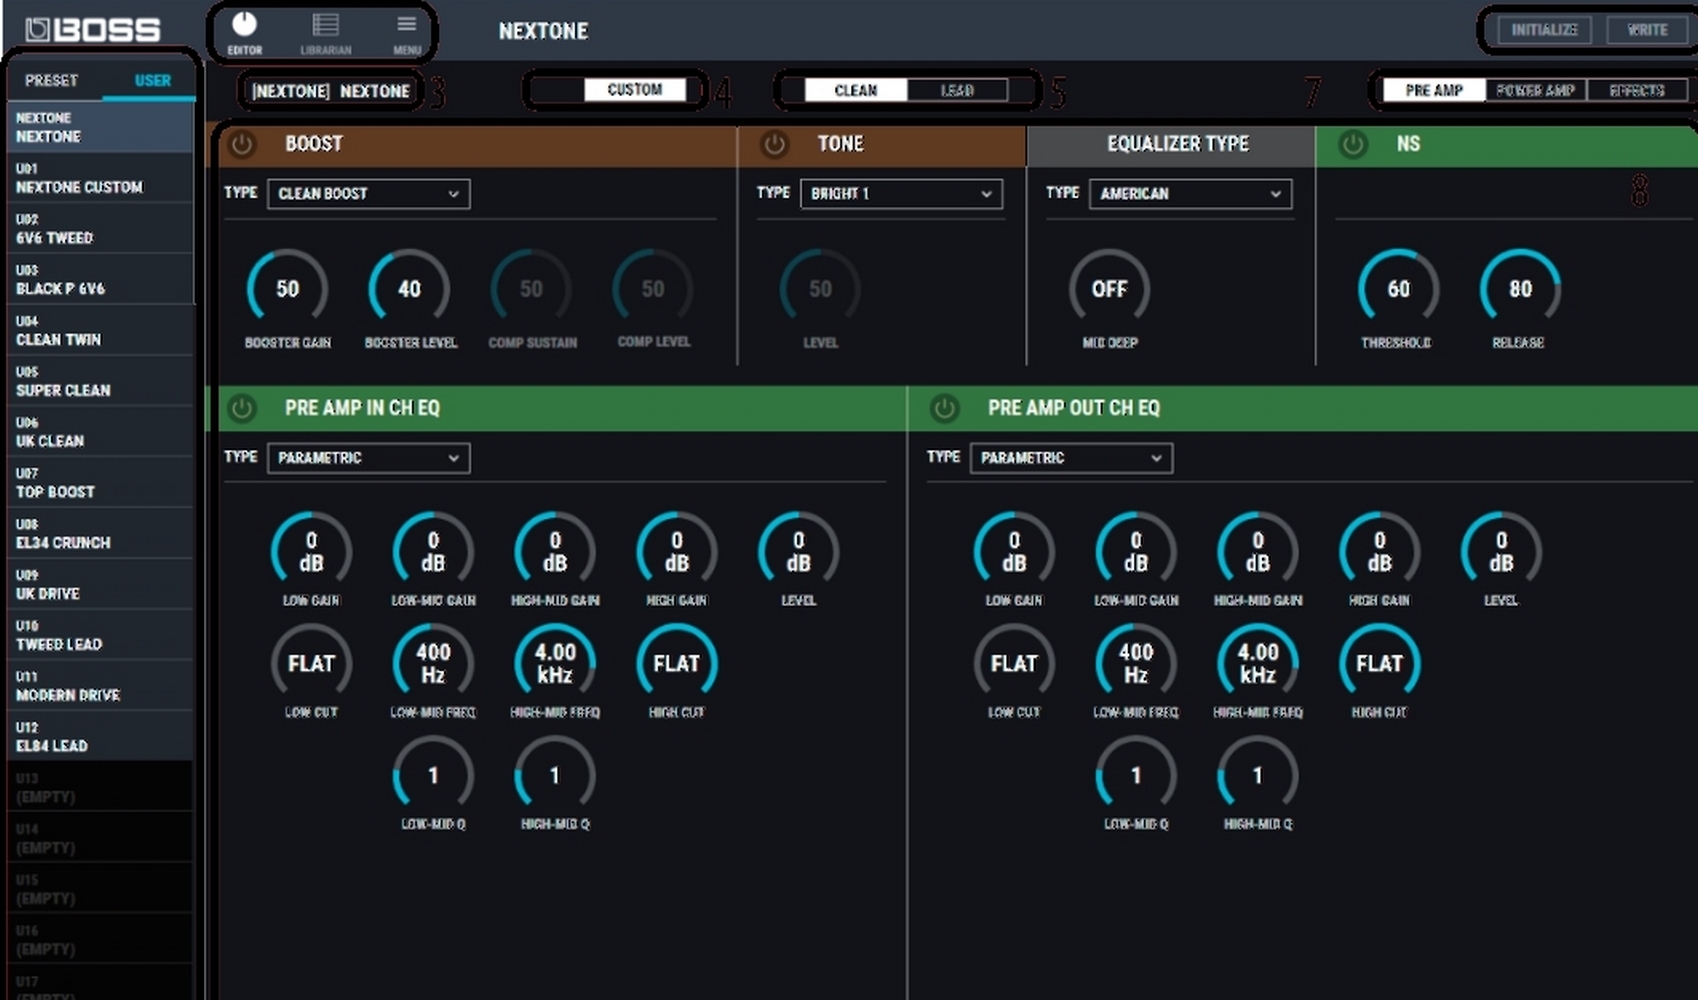1698x1000 pixels.
Task: Expand the Tone Type Bright 1 dropdown
Action: coord(901,194)
